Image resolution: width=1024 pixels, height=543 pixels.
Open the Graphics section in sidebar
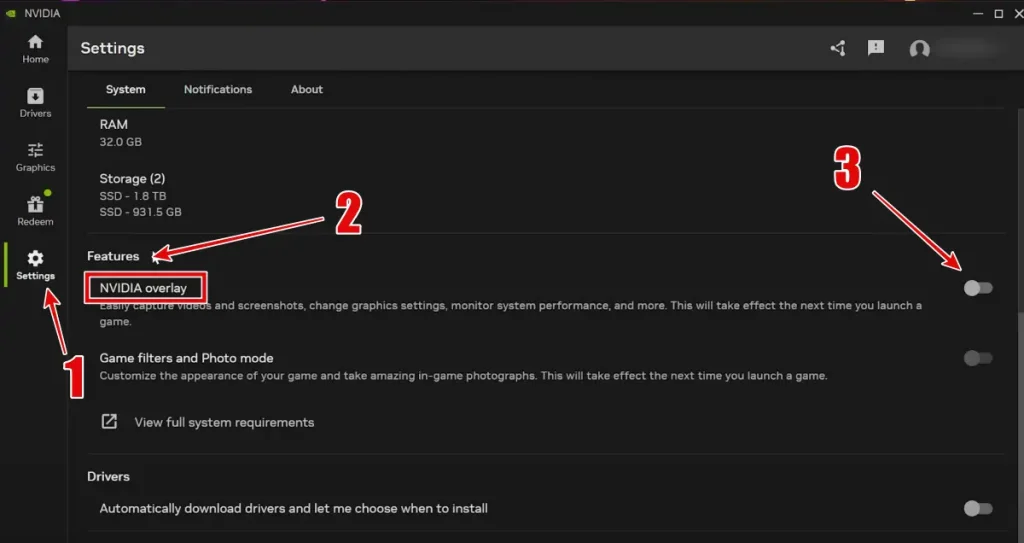35,157
